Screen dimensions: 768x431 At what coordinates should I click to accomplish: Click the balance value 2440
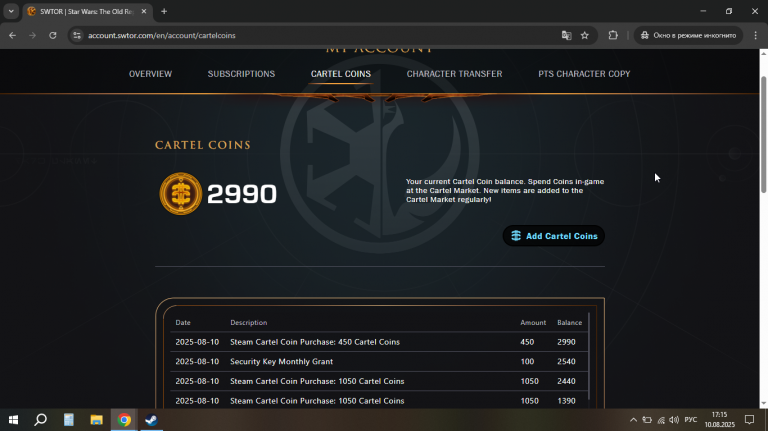pyautogui.click(x=566, y=381)
